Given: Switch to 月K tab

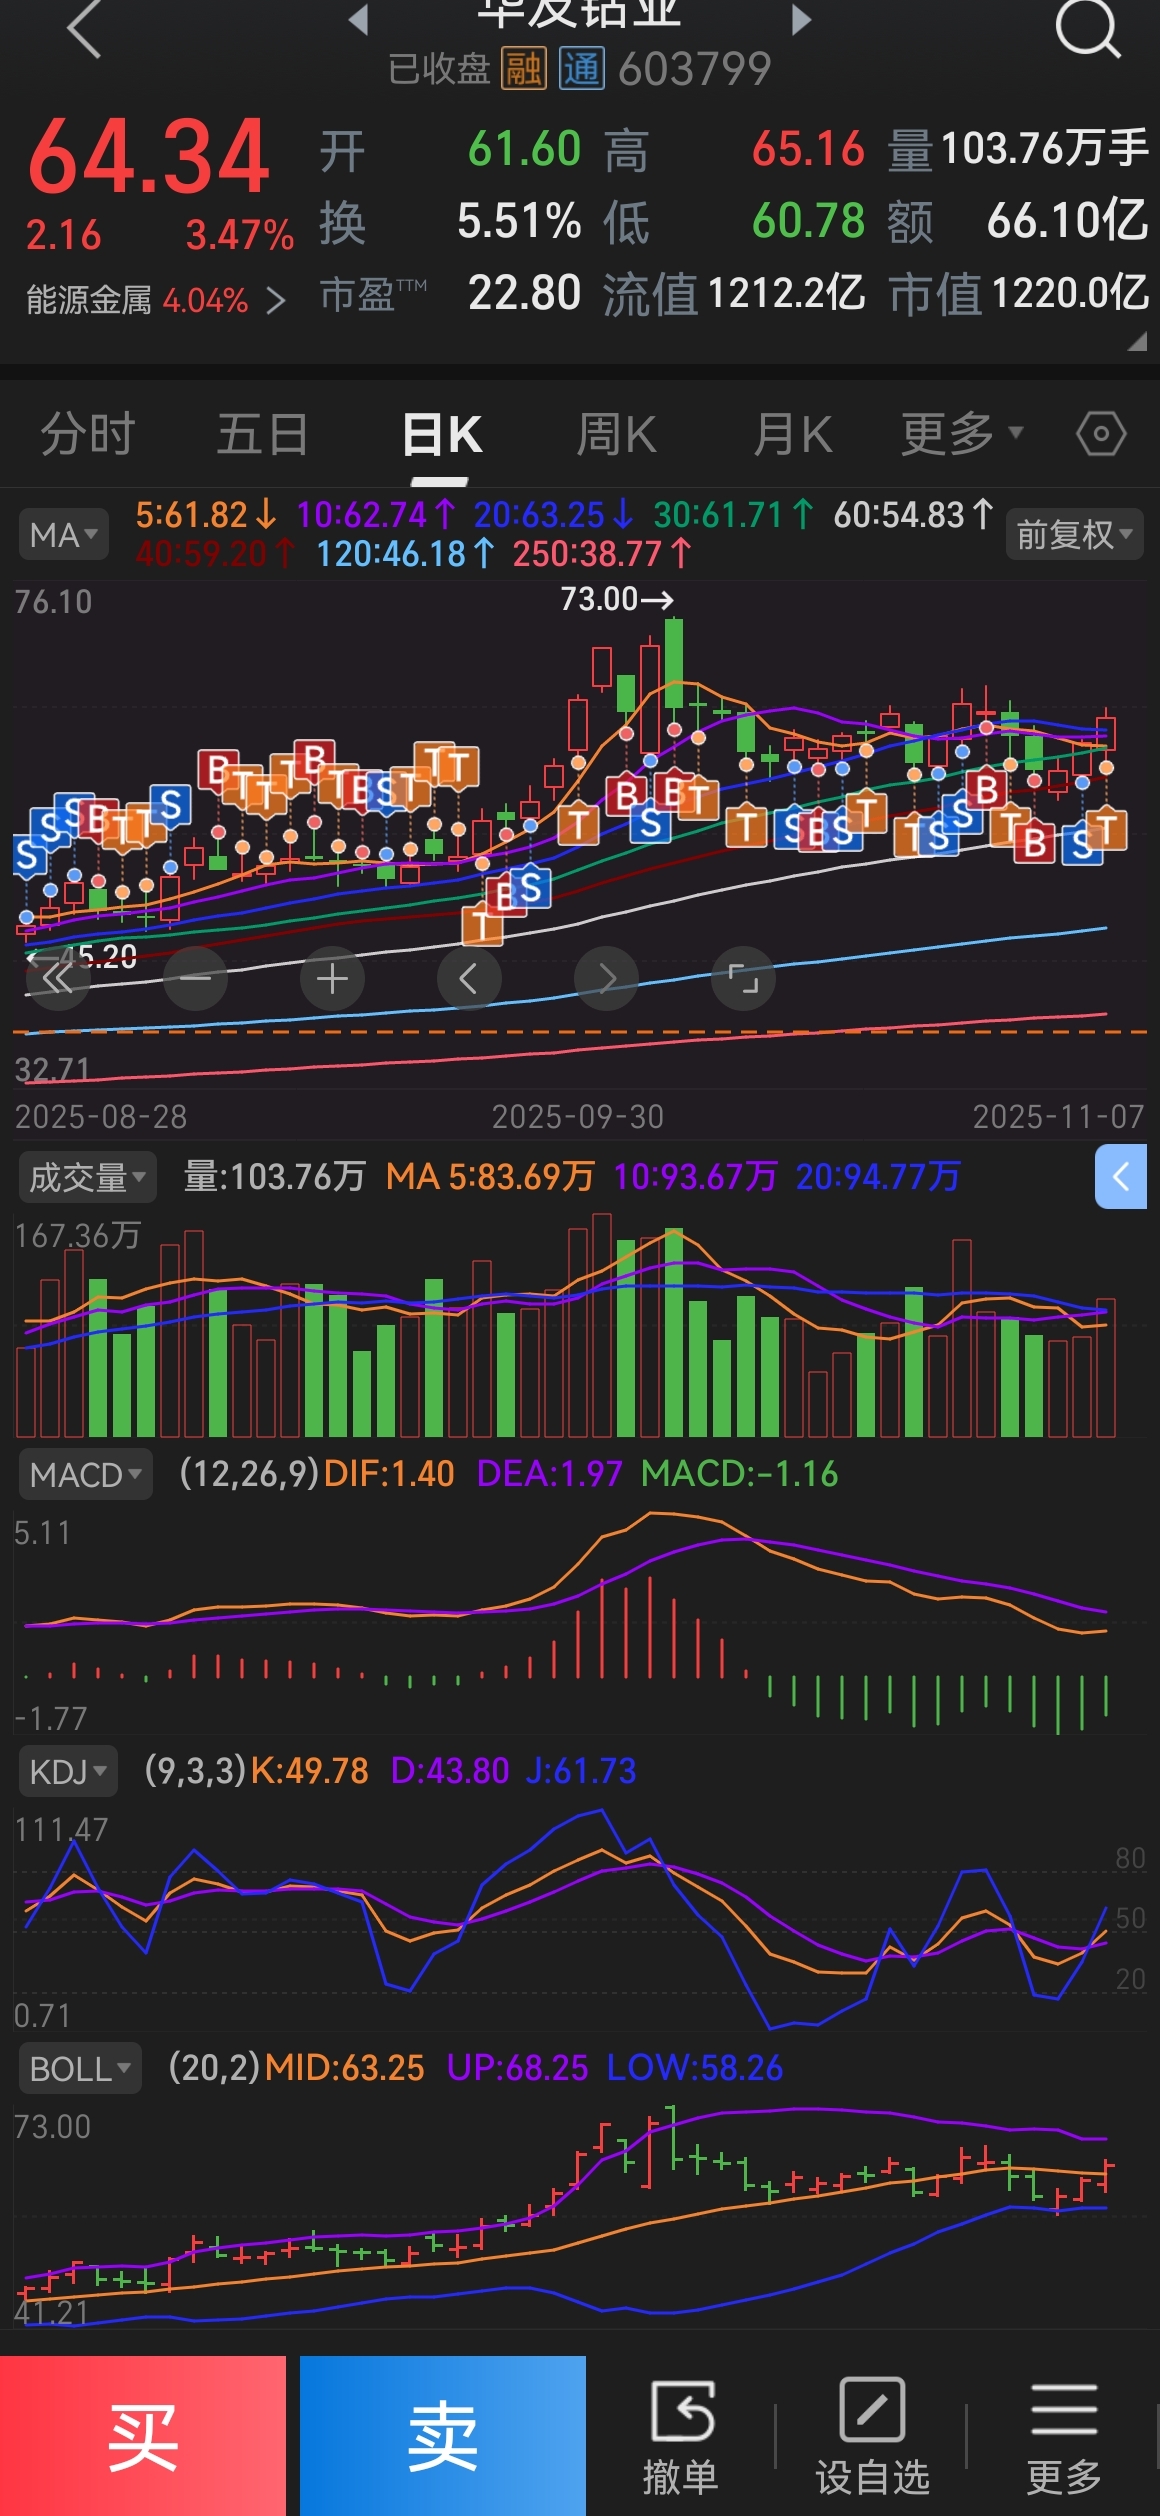Looking at the screenshot, I should (792, 434).
